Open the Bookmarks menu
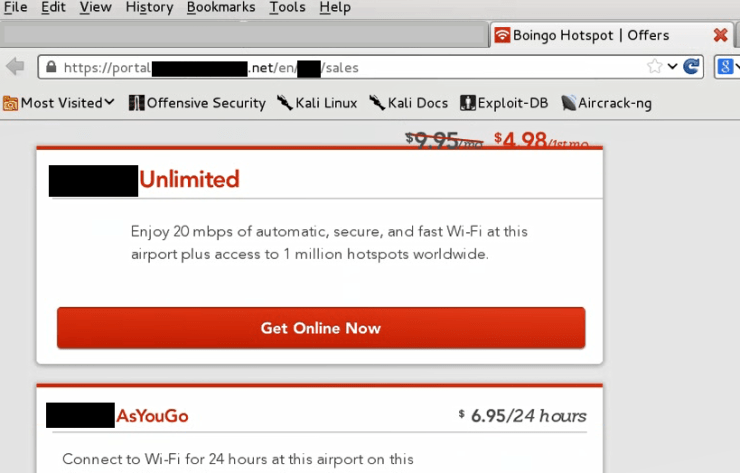 click(x=221, y=8)
